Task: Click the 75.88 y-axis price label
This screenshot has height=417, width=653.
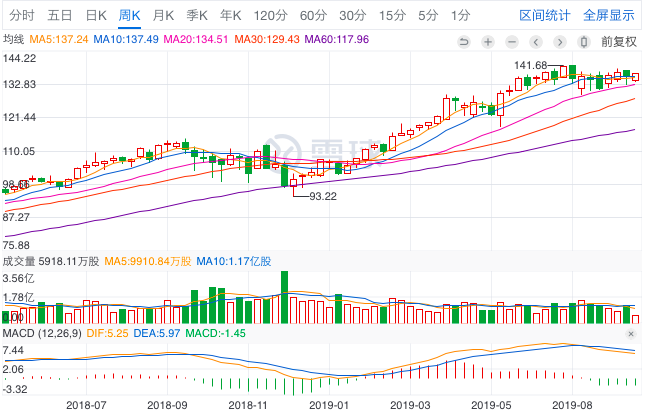Action: (16, 245)
